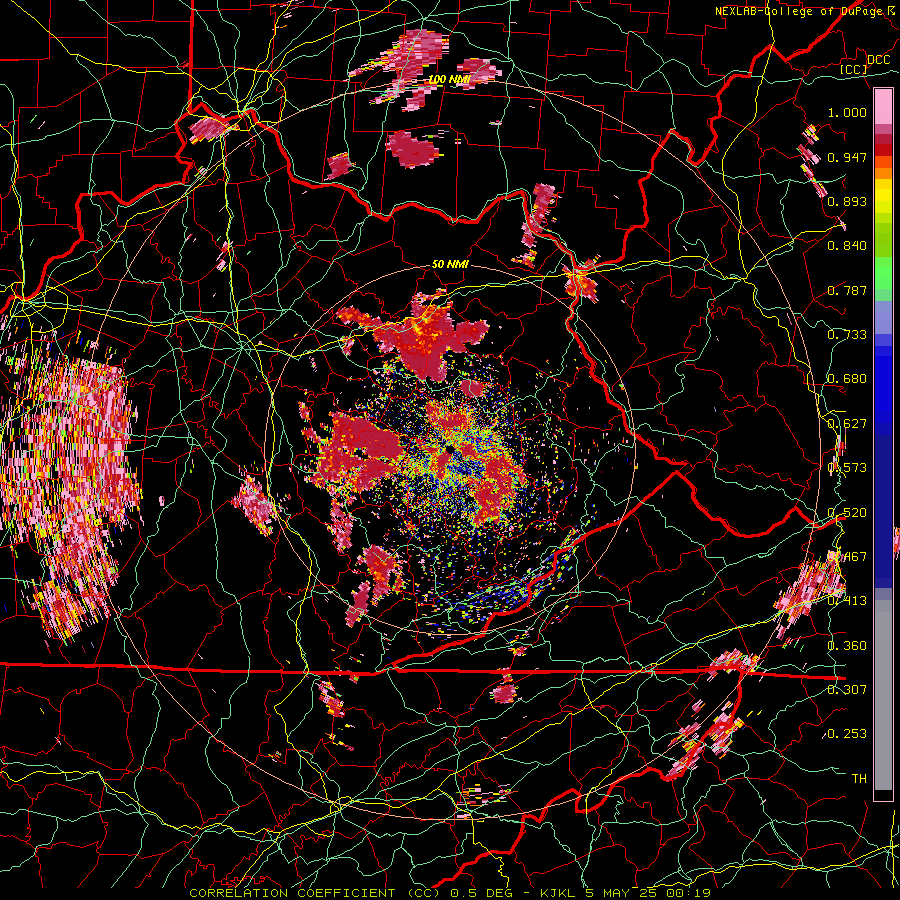Click the KJKL 5 MAY 25 00:19 timestamp
The height and width of the screenshot is (900, 900).
[625, 893]
